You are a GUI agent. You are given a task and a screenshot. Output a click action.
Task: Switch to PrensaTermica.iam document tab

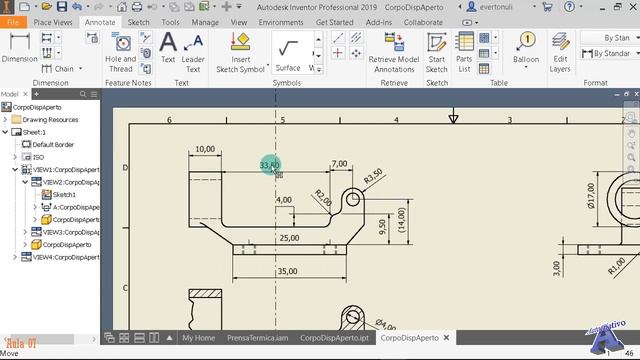point(258,338)
